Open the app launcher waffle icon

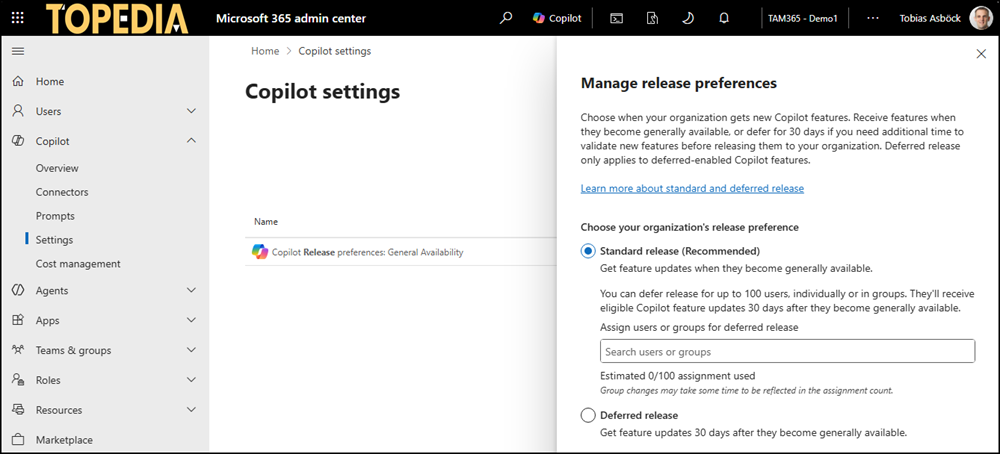click(18, 18)
